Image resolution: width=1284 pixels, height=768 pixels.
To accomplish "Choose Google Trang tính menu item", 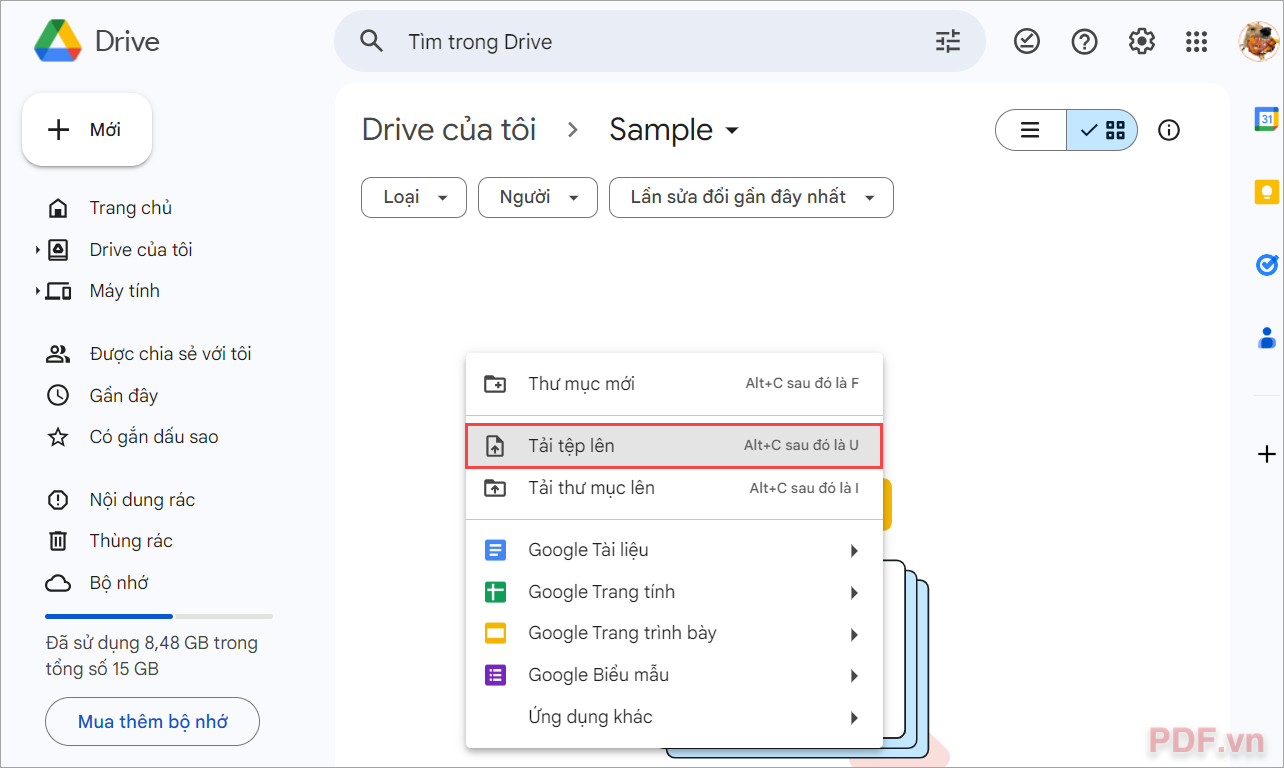I will 674,592.
